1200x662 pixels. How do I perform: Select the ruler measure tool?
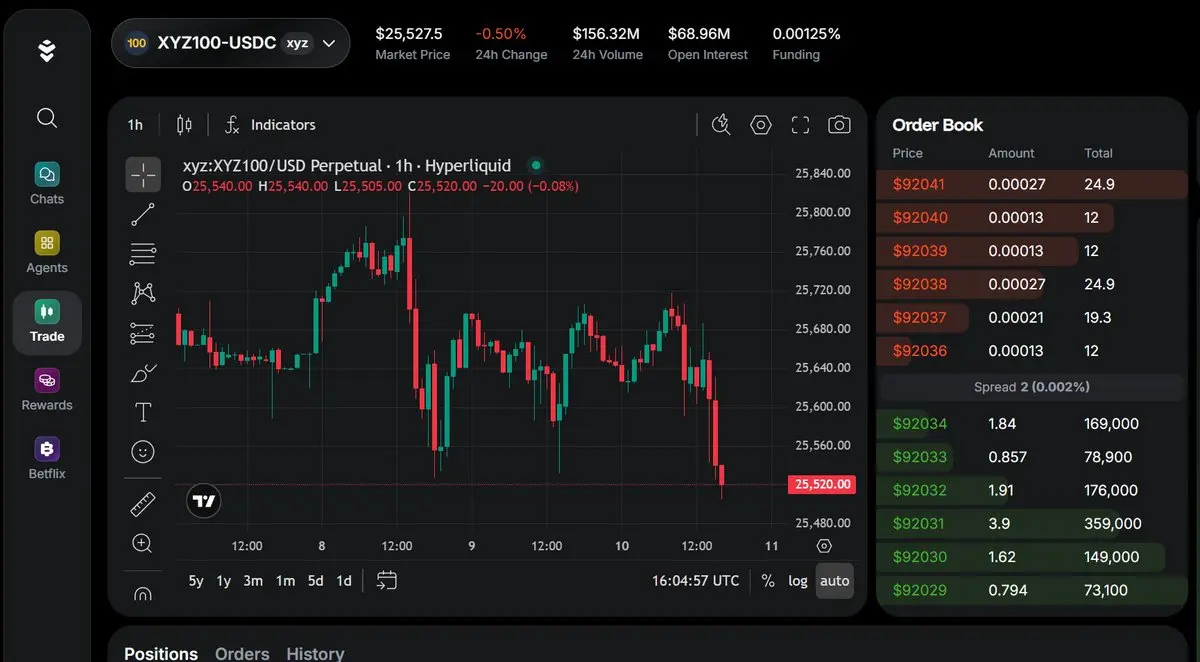[143, 504]
